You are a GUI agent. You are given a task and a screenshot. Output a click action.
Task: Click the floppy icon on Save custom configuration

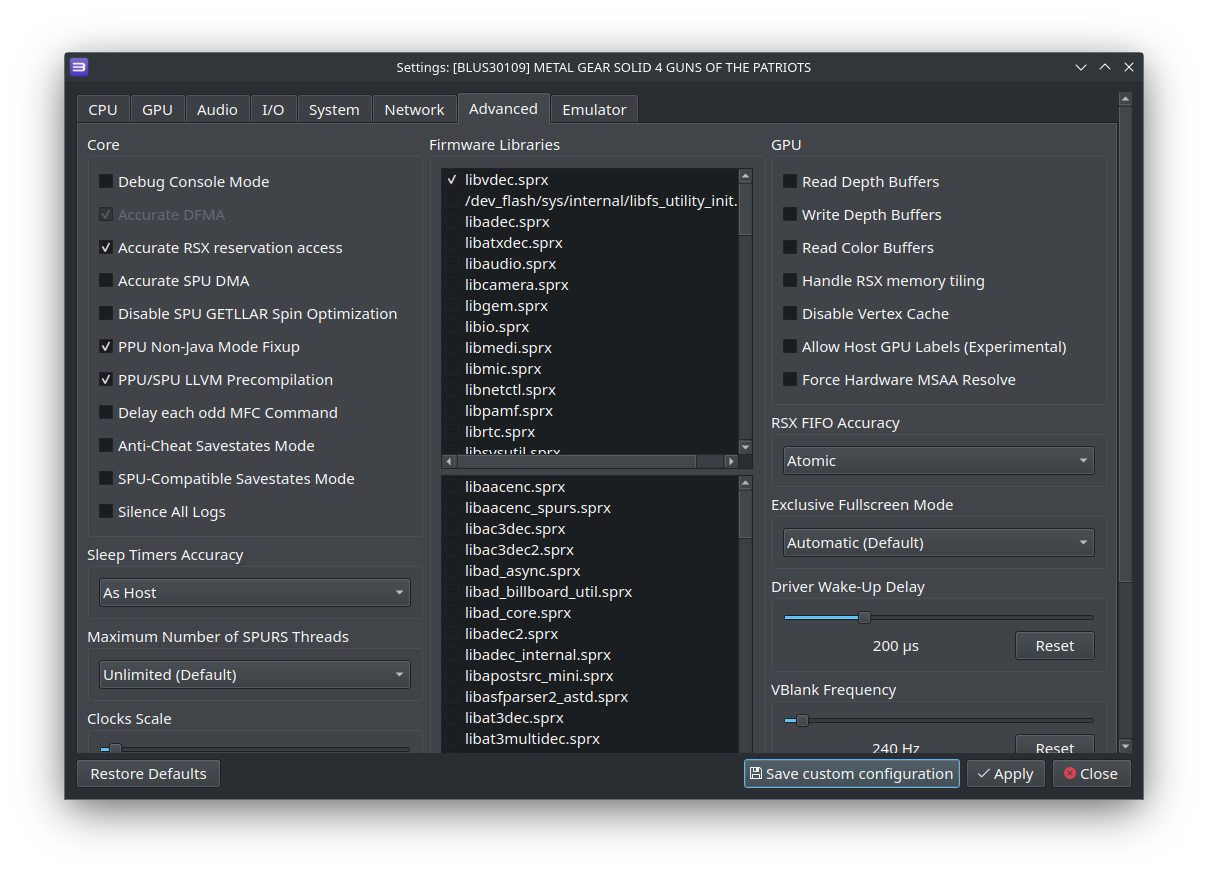point(756,773)
